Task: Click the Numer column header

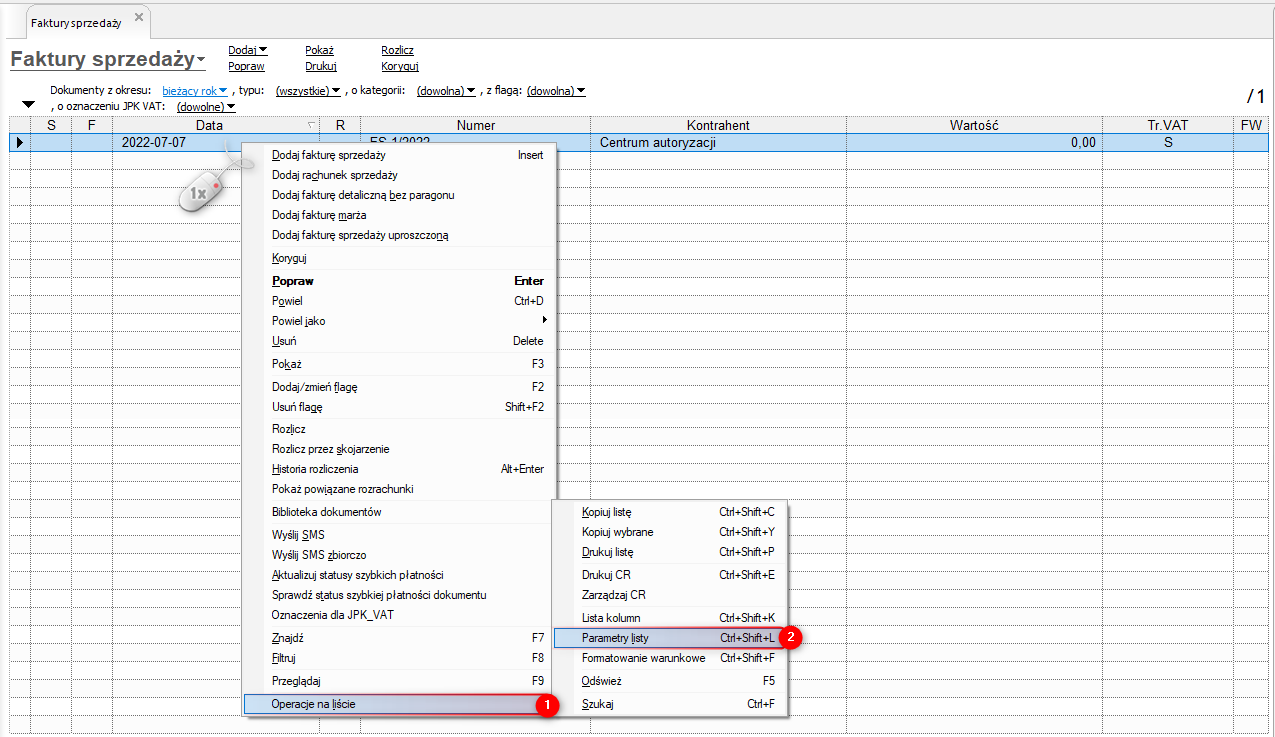Action: [x=476, y=125]
